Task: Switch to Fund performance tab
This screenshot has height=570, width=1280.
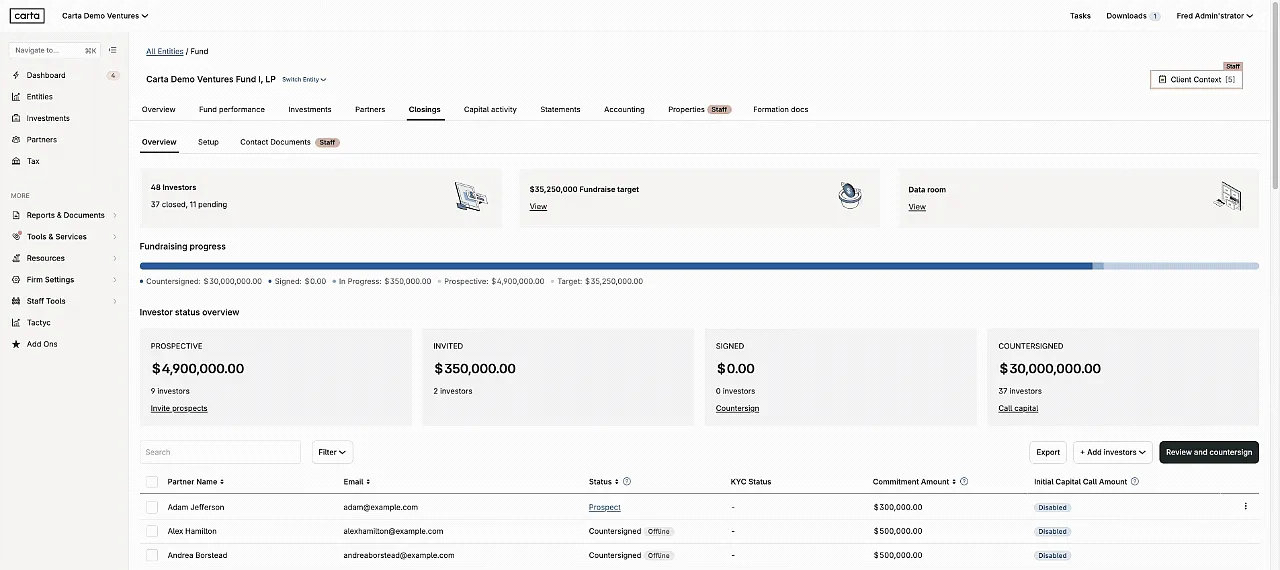Action: coord(232,109)
